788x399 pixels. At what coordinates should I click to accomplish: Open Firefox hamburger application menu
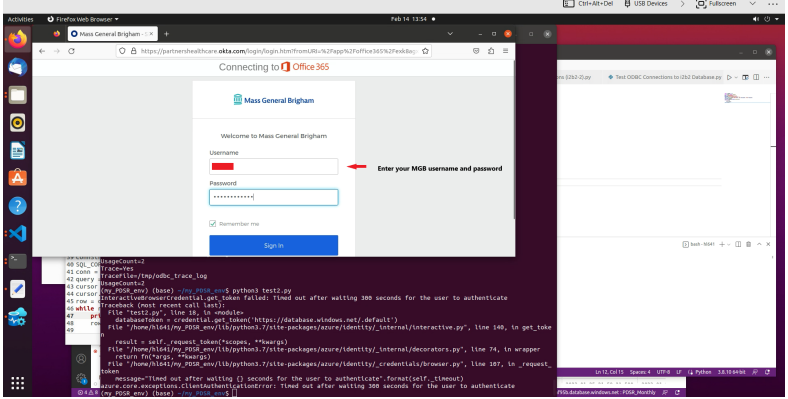(x=506, y=51)
